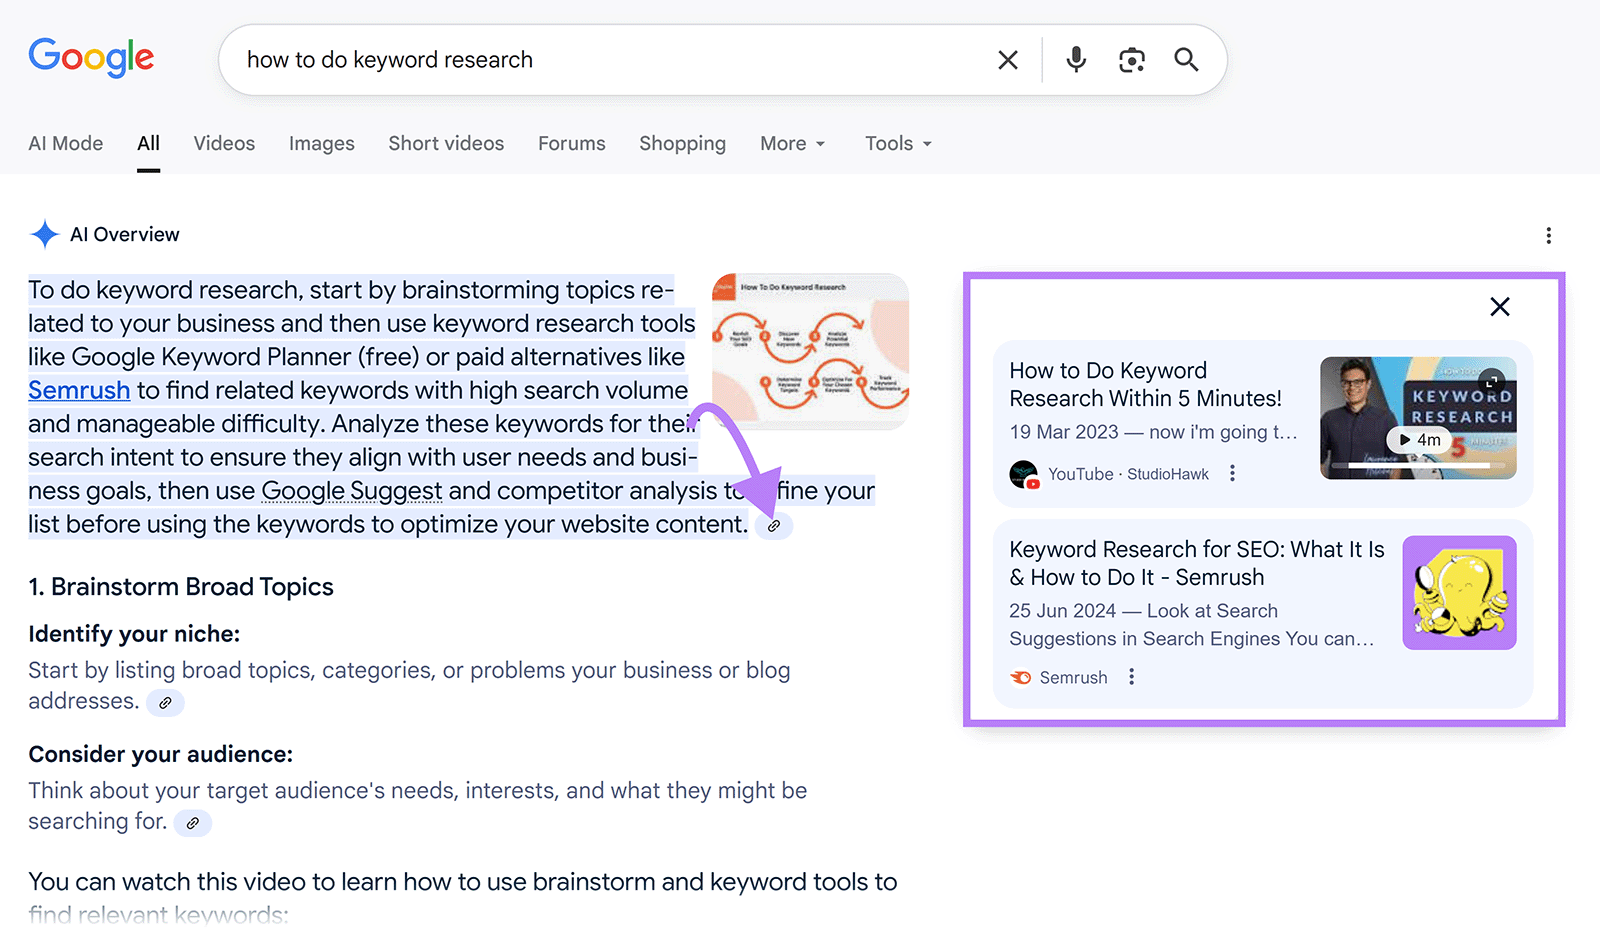This screenshot has width=1600, height=931.
Task: Click the citation link icon after 'addresses'
Action: pyautogui.click(x=164, y=702)
